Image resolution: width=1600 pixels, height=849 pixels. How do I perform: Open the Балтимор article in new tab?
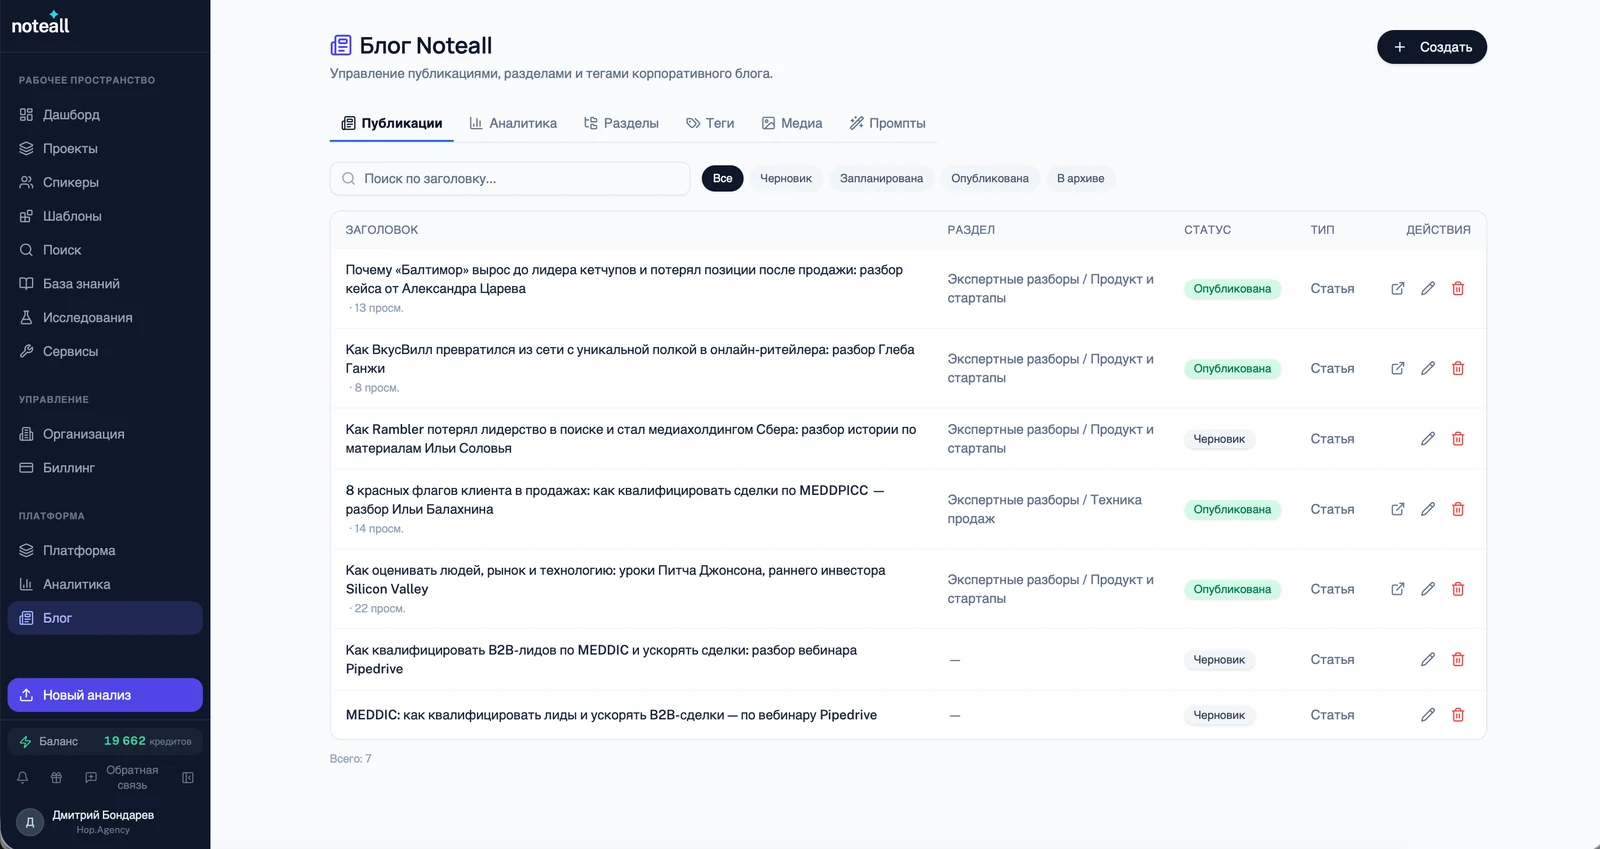(1398, 289)
